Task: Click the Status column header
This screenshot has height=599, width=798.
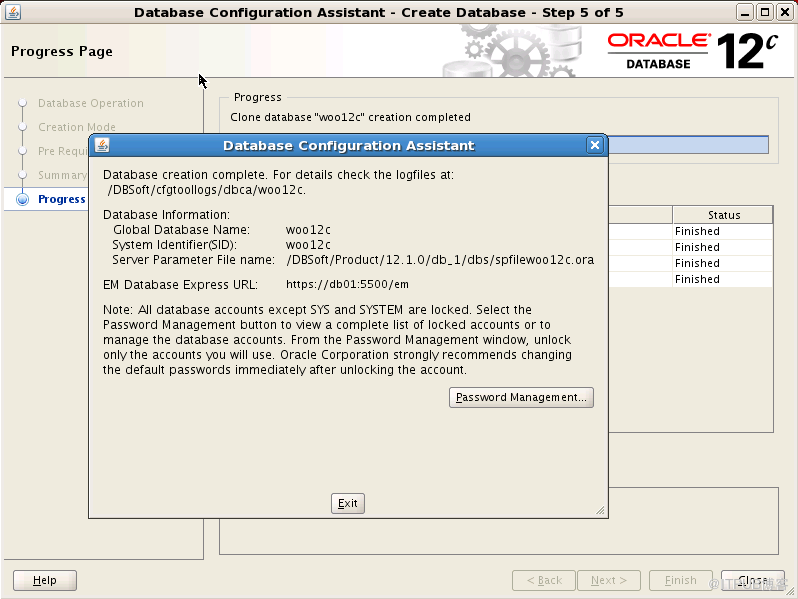Action: [x=723, y=215]
